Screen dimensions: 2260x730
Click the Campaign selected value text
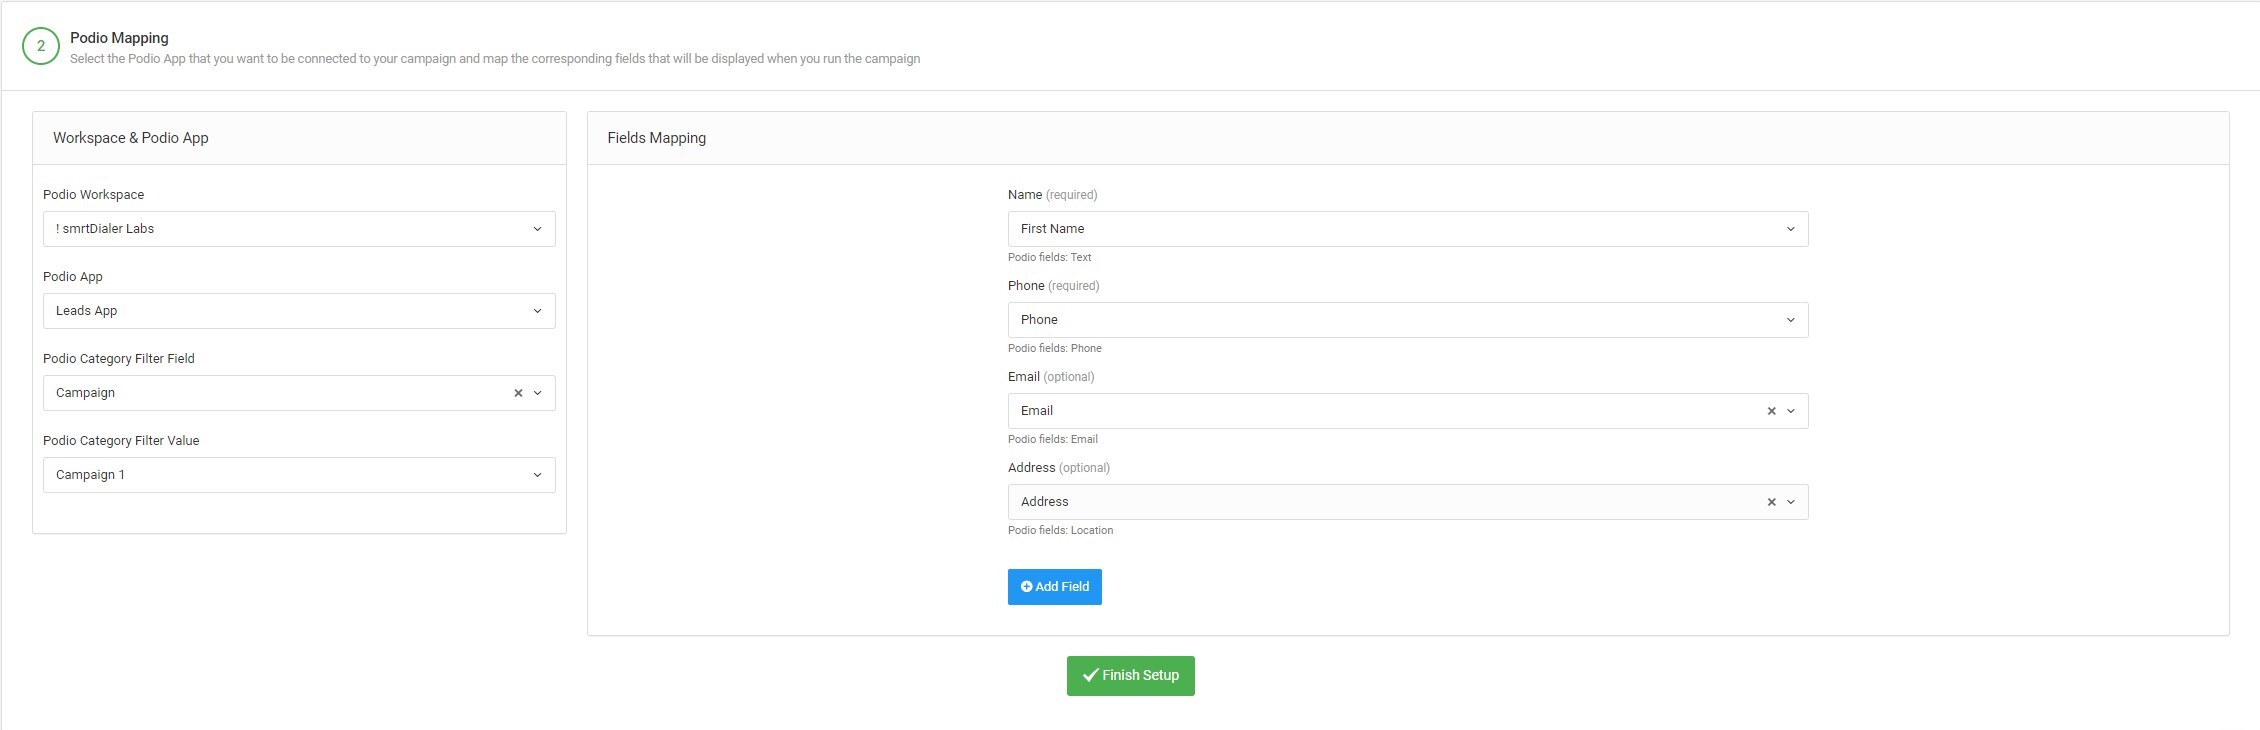point(85,393)
